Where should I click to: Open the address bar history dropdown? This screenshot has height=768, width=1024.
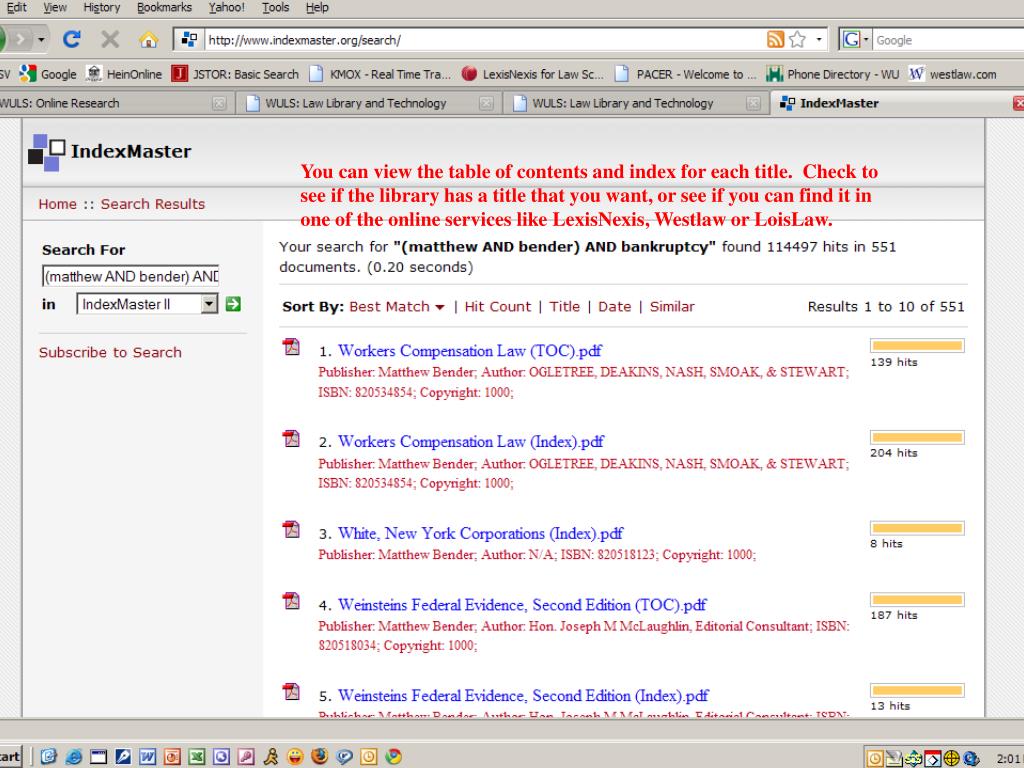tap(818, 39)
